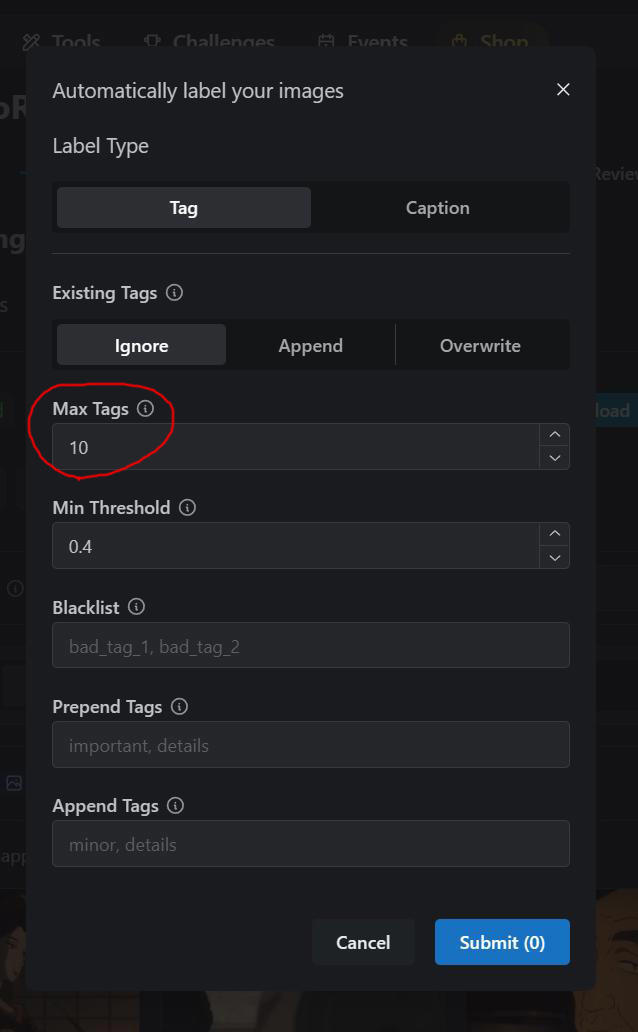This screenshot has width=638, height=1032.
Task: Close the auto-label dialog with X
Action: pyautogui.click(x=563, y=90)
